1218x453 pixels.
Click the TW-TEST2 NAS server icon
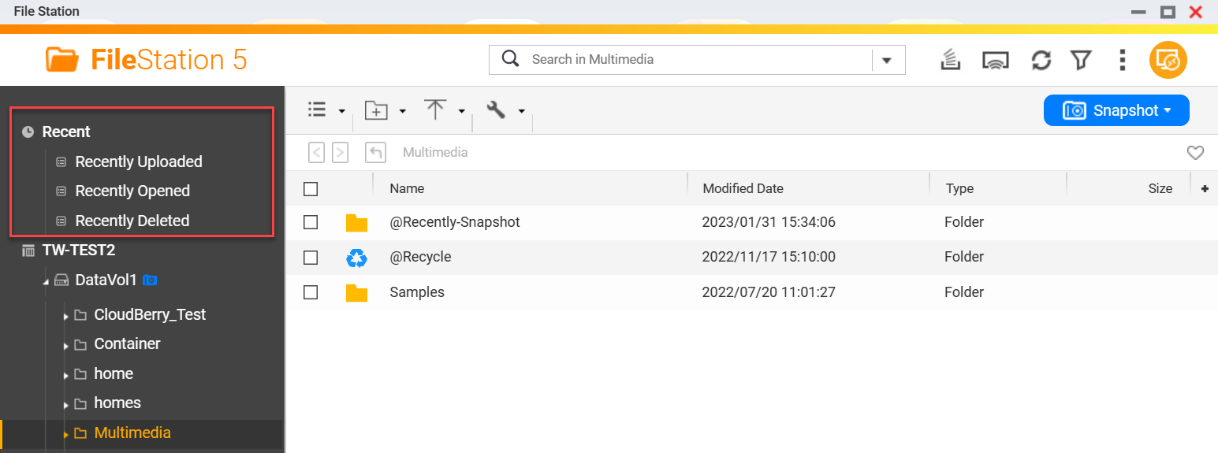pyautogui.click(x=28, y=250)
